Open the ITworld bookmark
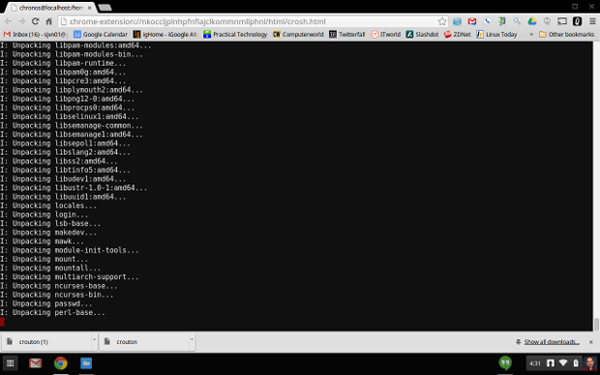This screenshot has height=375, width=600. 386,34
